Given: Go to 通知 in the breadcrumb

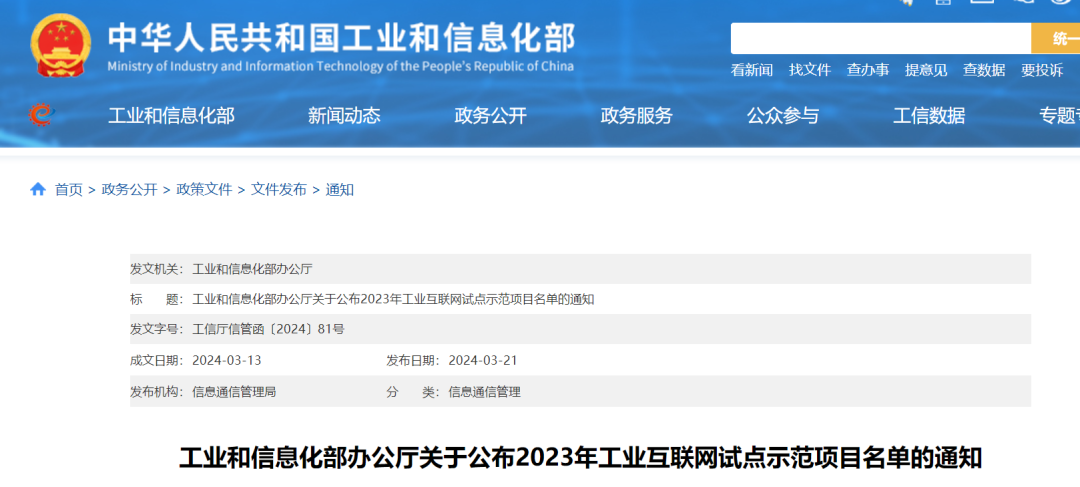Looking at the screenshot, I should [x=340, y=190].
